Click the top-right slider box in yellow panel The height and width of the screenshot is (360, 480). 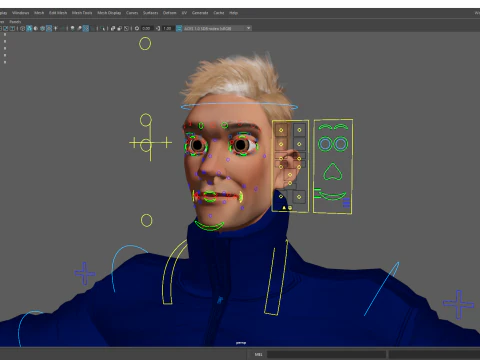(x=299, y=130)
